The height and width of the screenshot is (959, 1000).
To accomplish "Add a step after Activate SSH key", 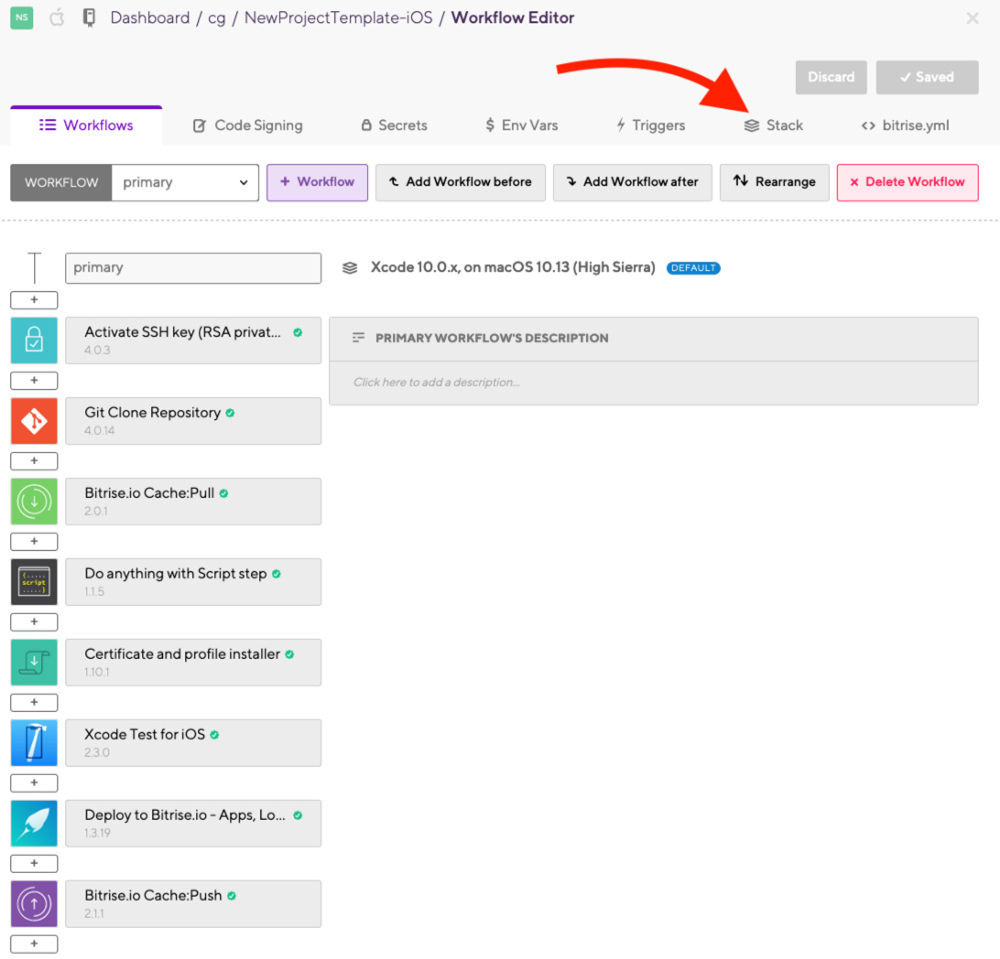I will point(34,381).
